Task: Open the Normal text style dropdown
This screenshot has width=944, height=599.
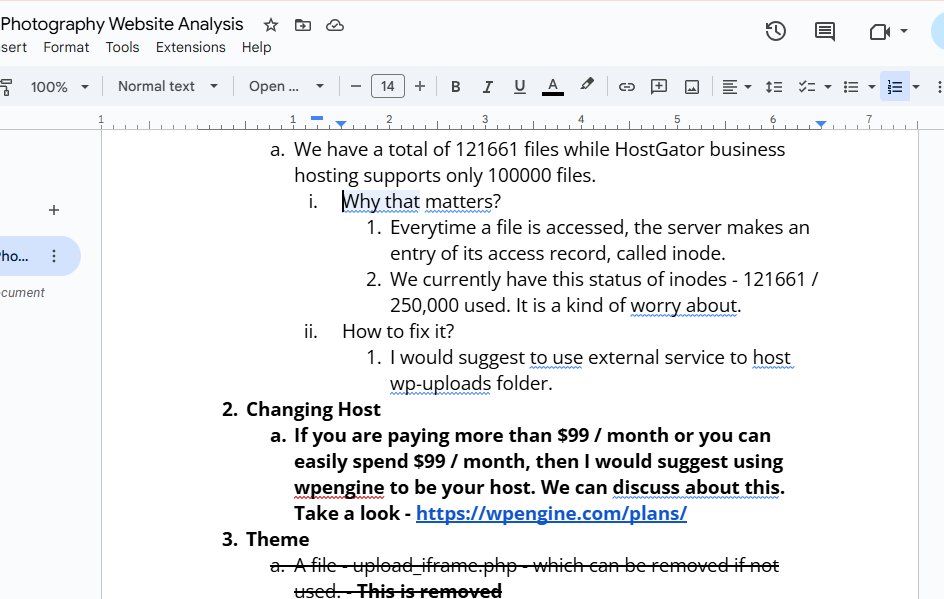Action: tap(167, 87)
